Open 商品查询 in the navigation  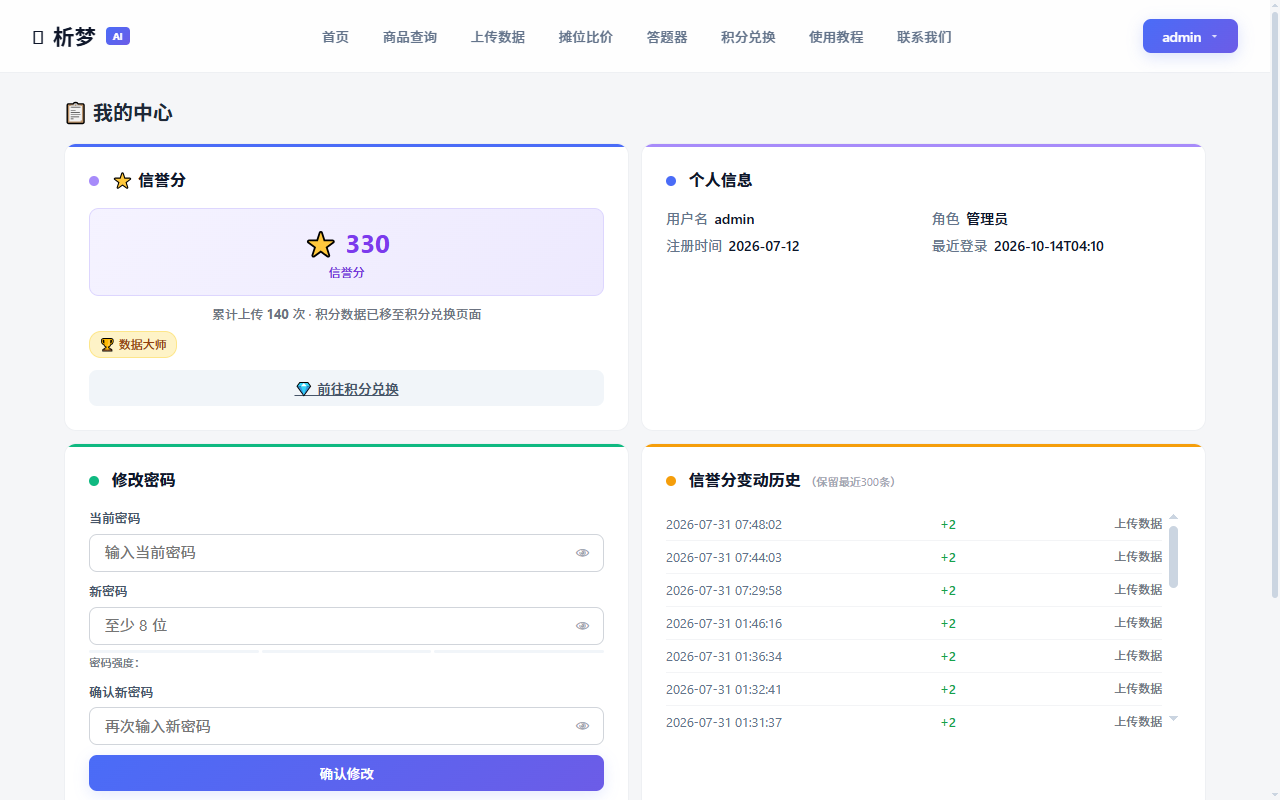coord(410,37)
